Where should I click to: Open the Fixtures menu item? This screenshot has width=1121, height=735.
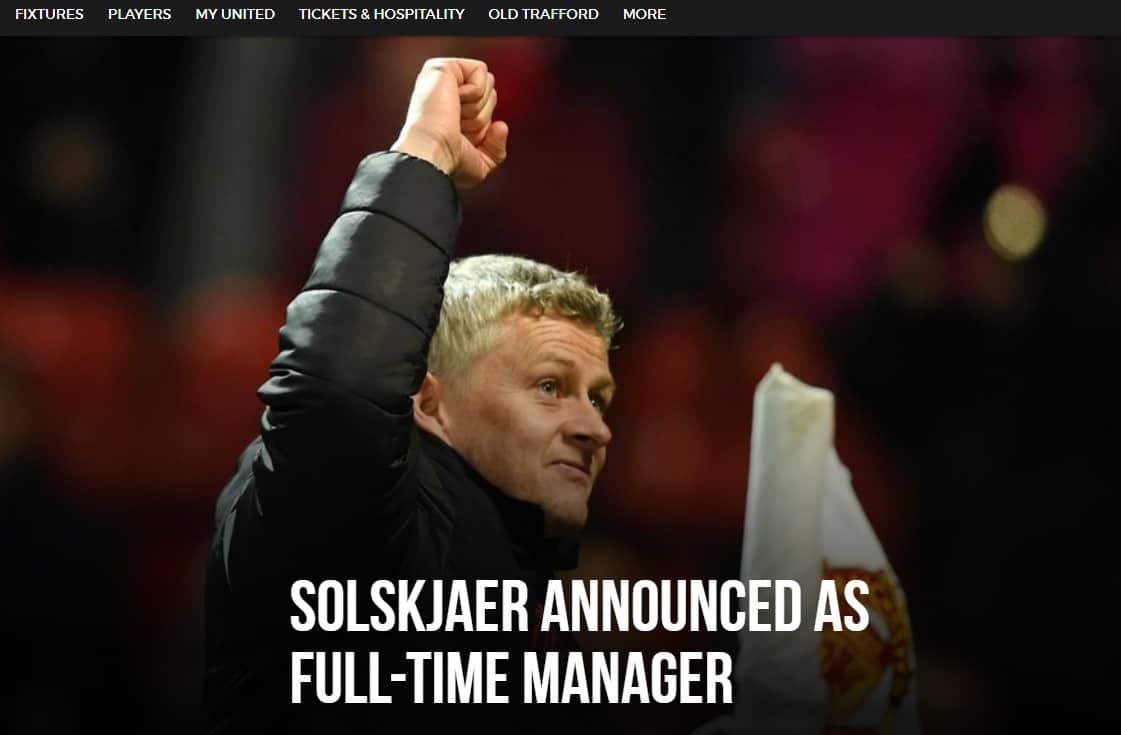coord(49,14)
